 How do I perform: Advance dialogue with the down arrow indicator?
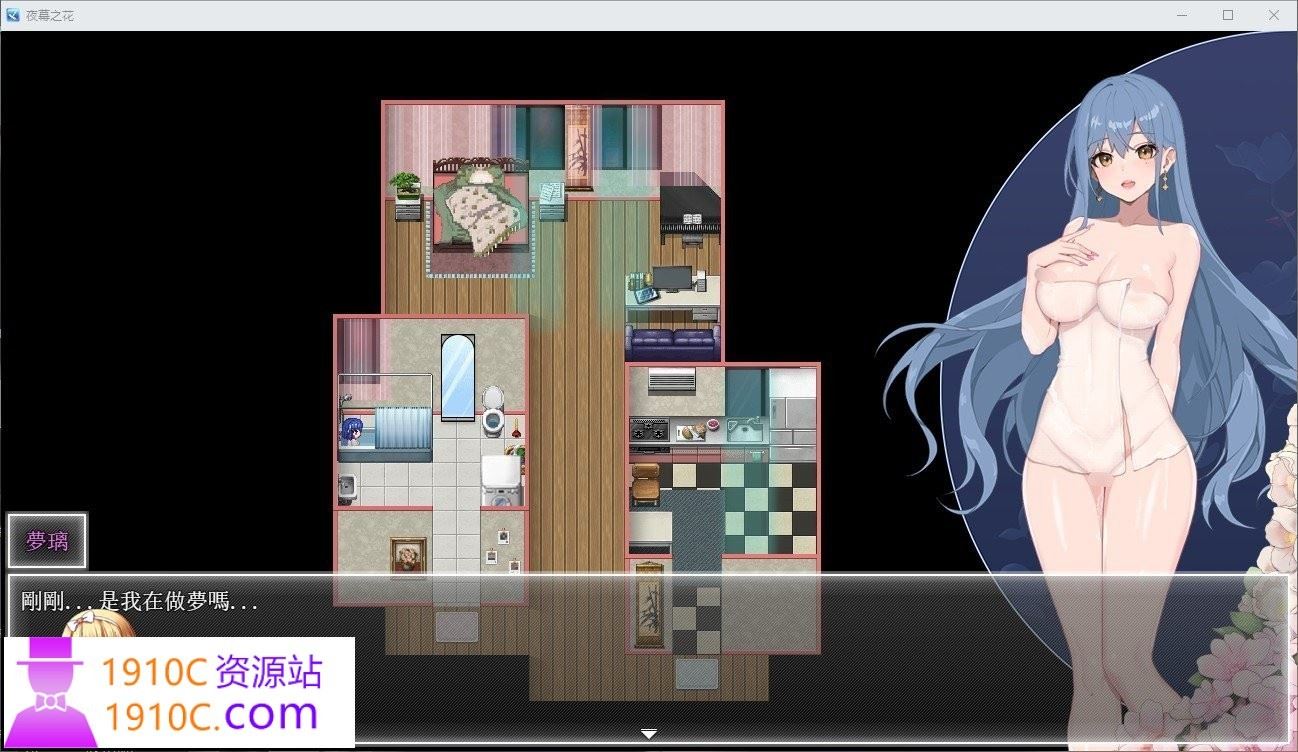coord(649,733)
